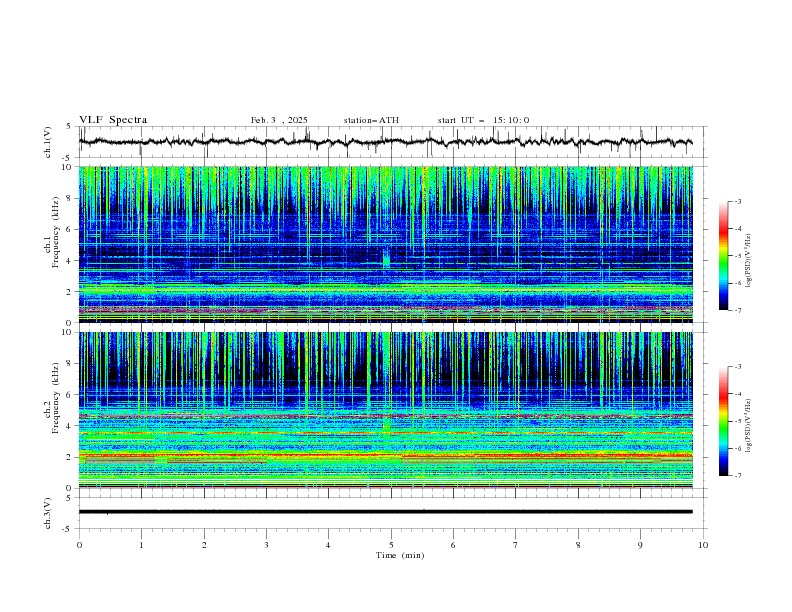The width and height of the screenshot is (792, 612).
Task: Click the "9" minute tick on the time axis
Action: (x=640, y=545)
